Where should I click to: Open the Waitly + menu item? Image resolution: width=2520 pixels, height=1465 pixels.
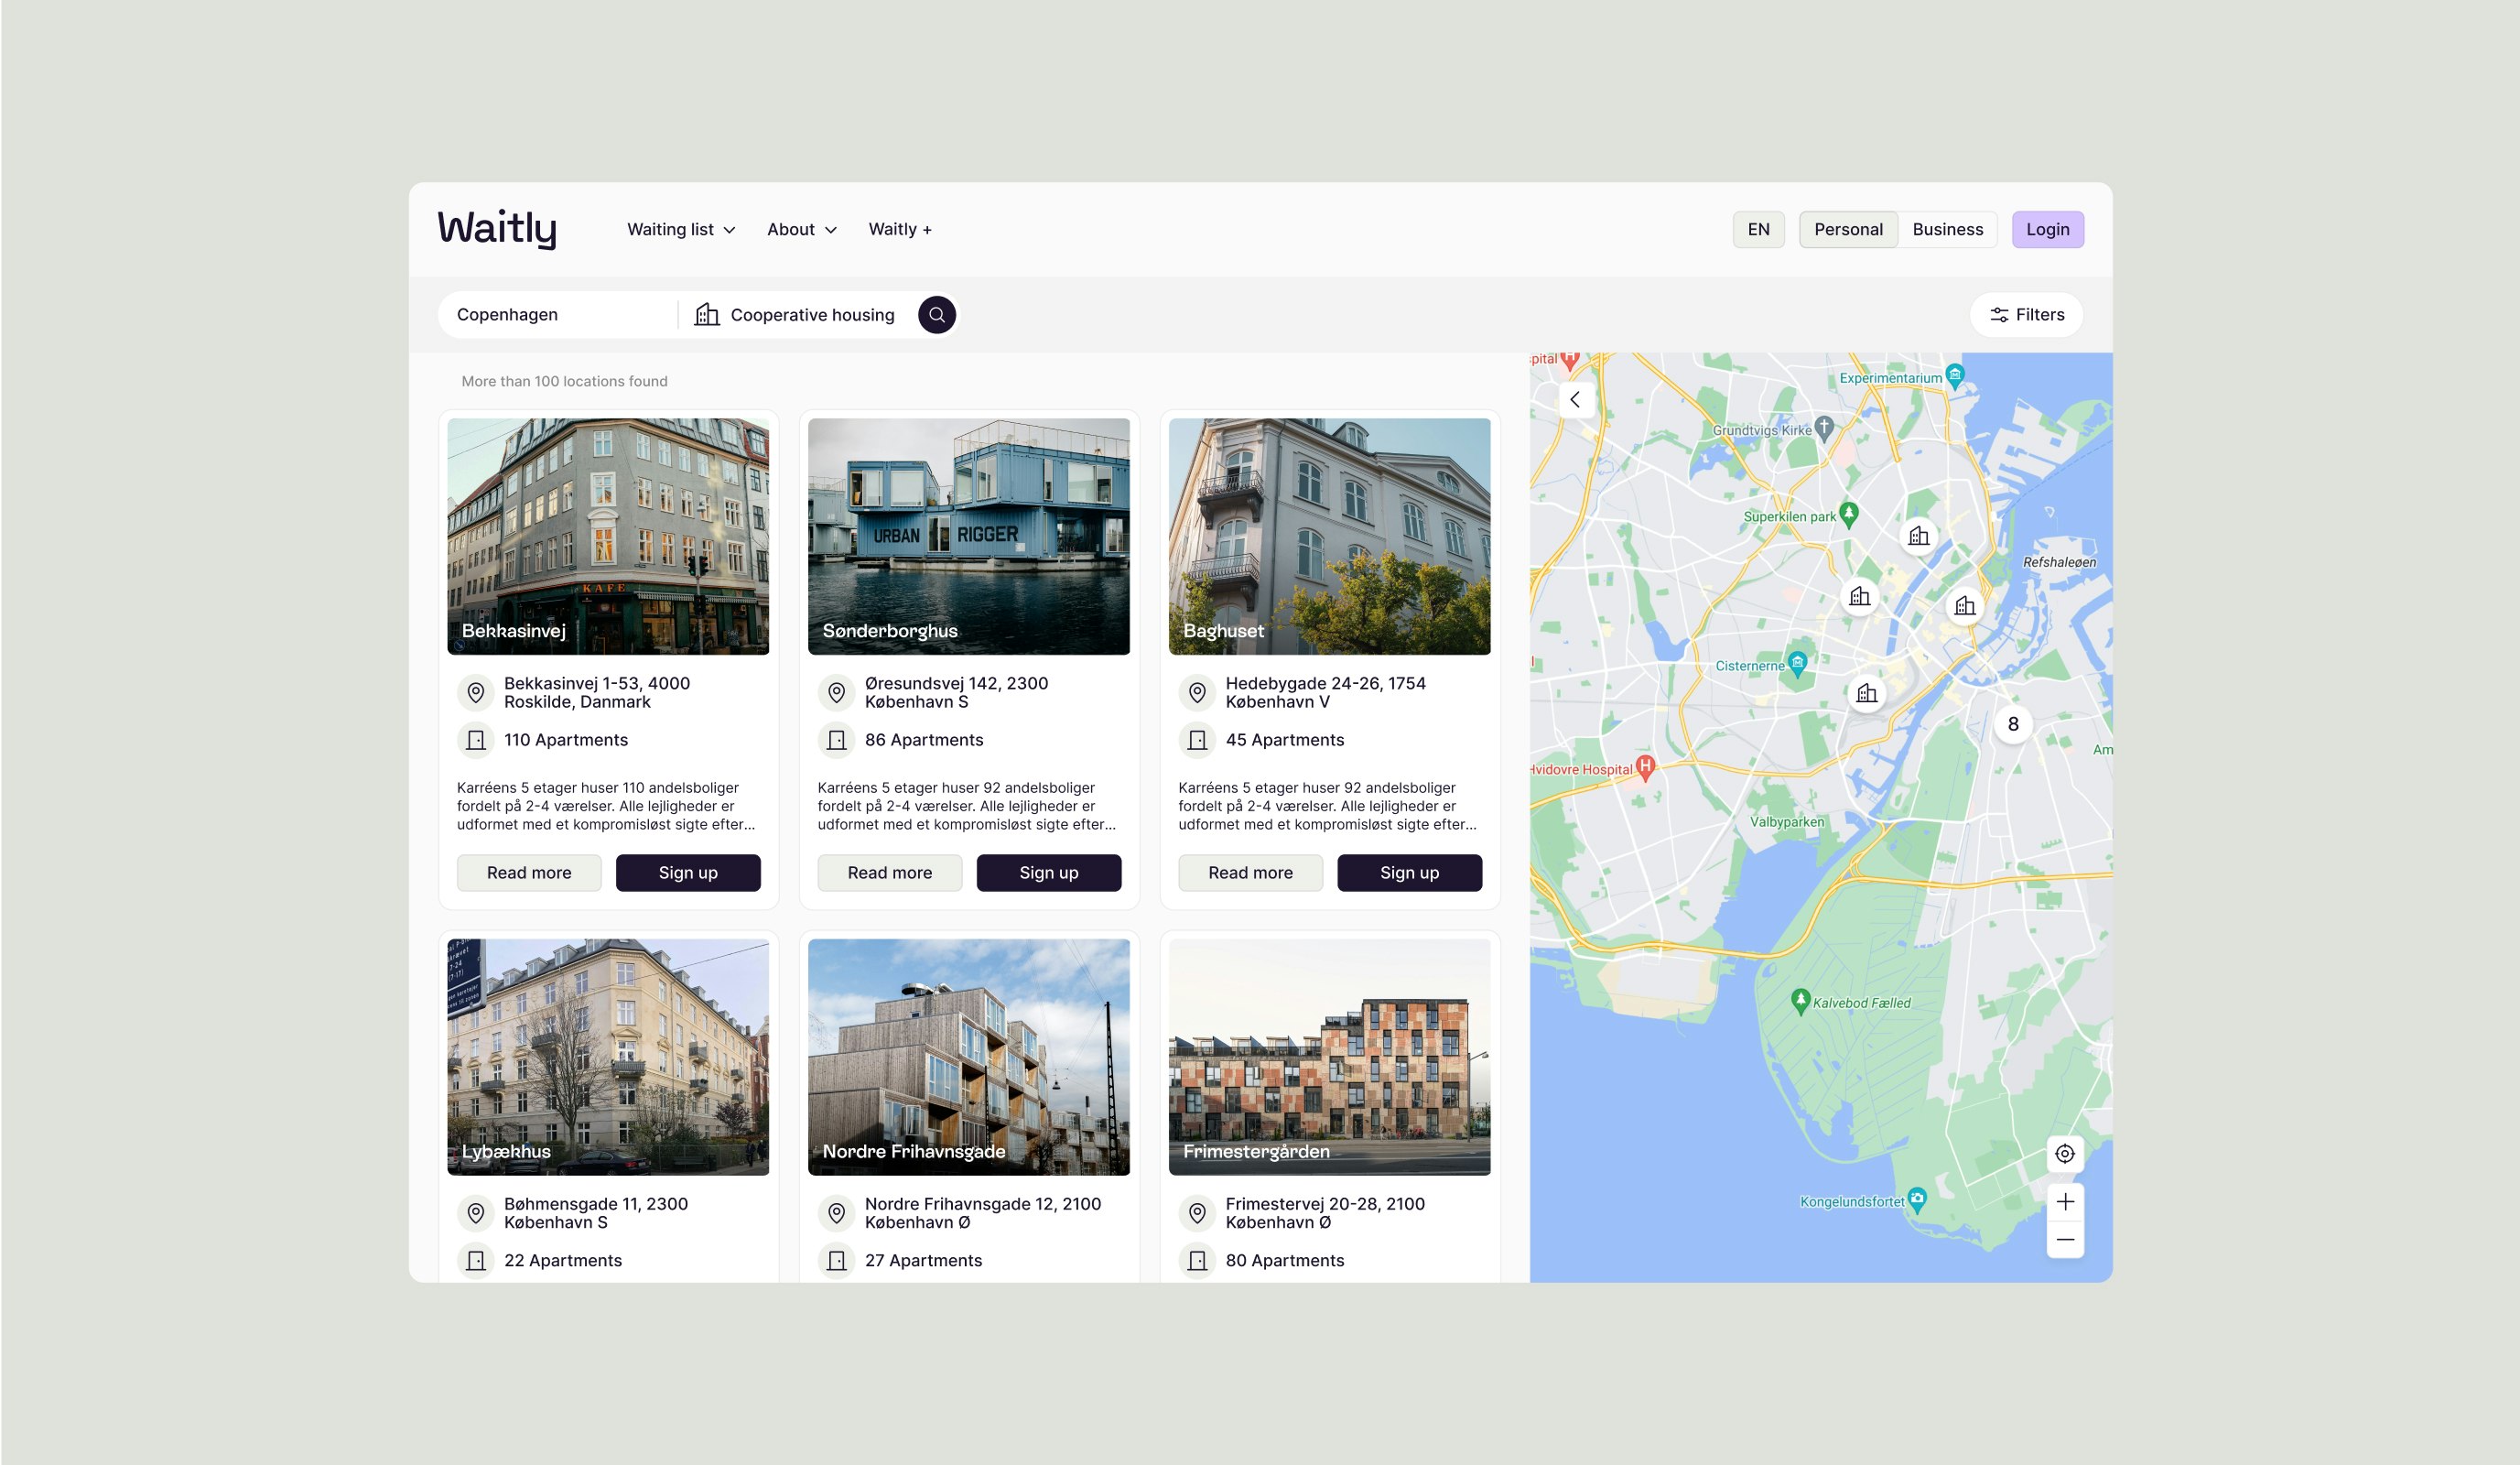click(x=900, y=230)
